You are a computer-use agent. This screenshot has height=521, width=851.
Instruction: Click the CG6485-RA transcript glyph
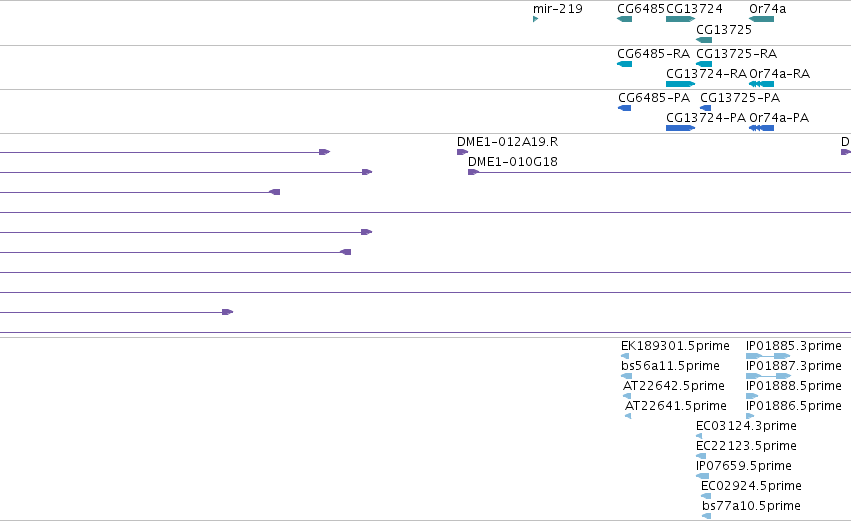[624, 64]
